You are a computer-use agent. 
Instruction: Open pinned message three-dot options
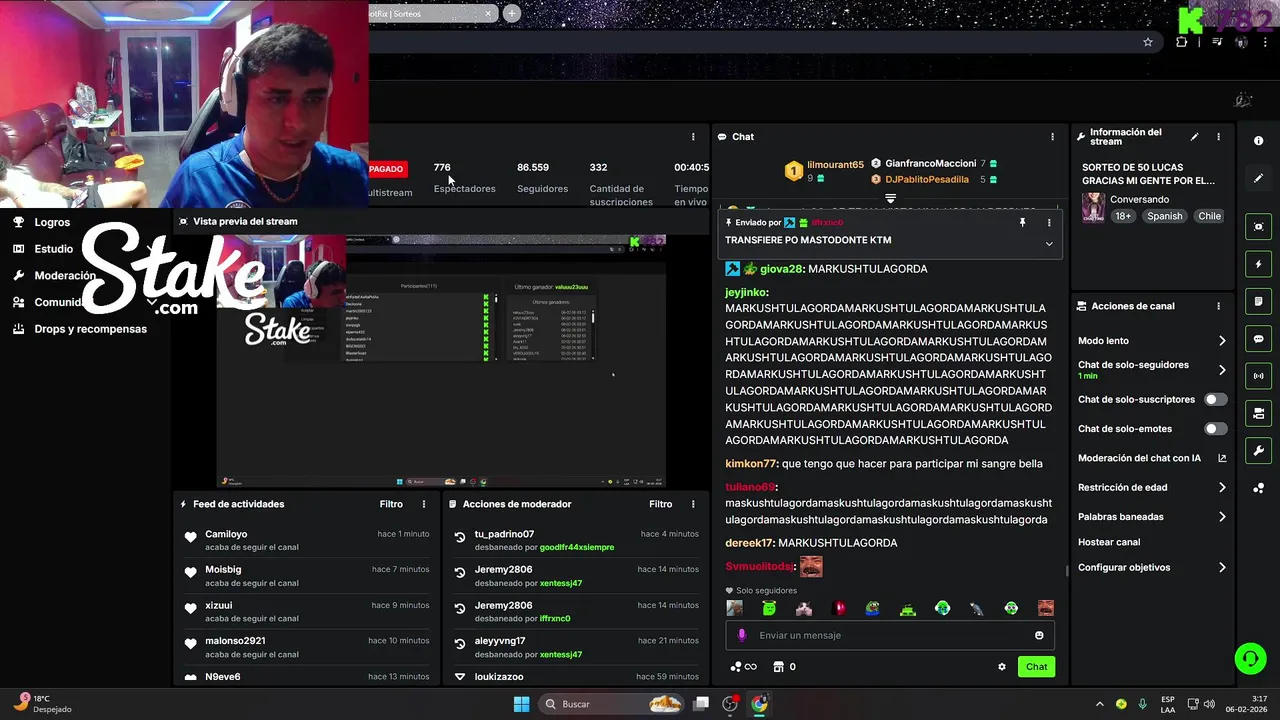(x=1049, y=223)
